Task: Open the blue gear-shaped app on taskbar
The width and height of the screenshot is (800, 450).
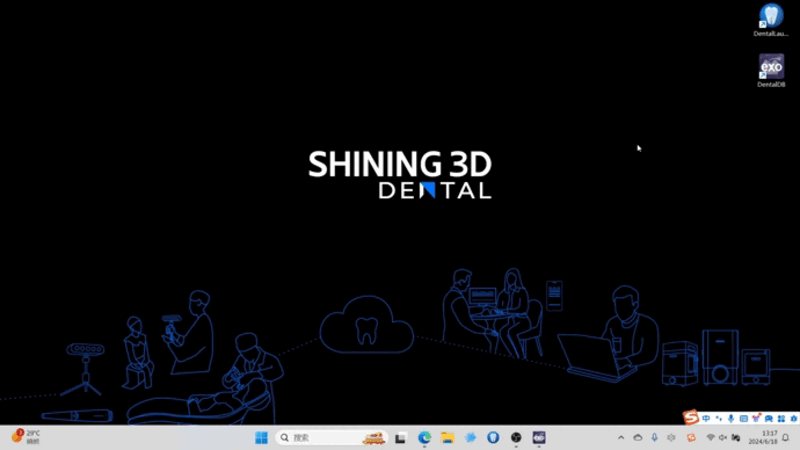Action: tap(470, 437)
